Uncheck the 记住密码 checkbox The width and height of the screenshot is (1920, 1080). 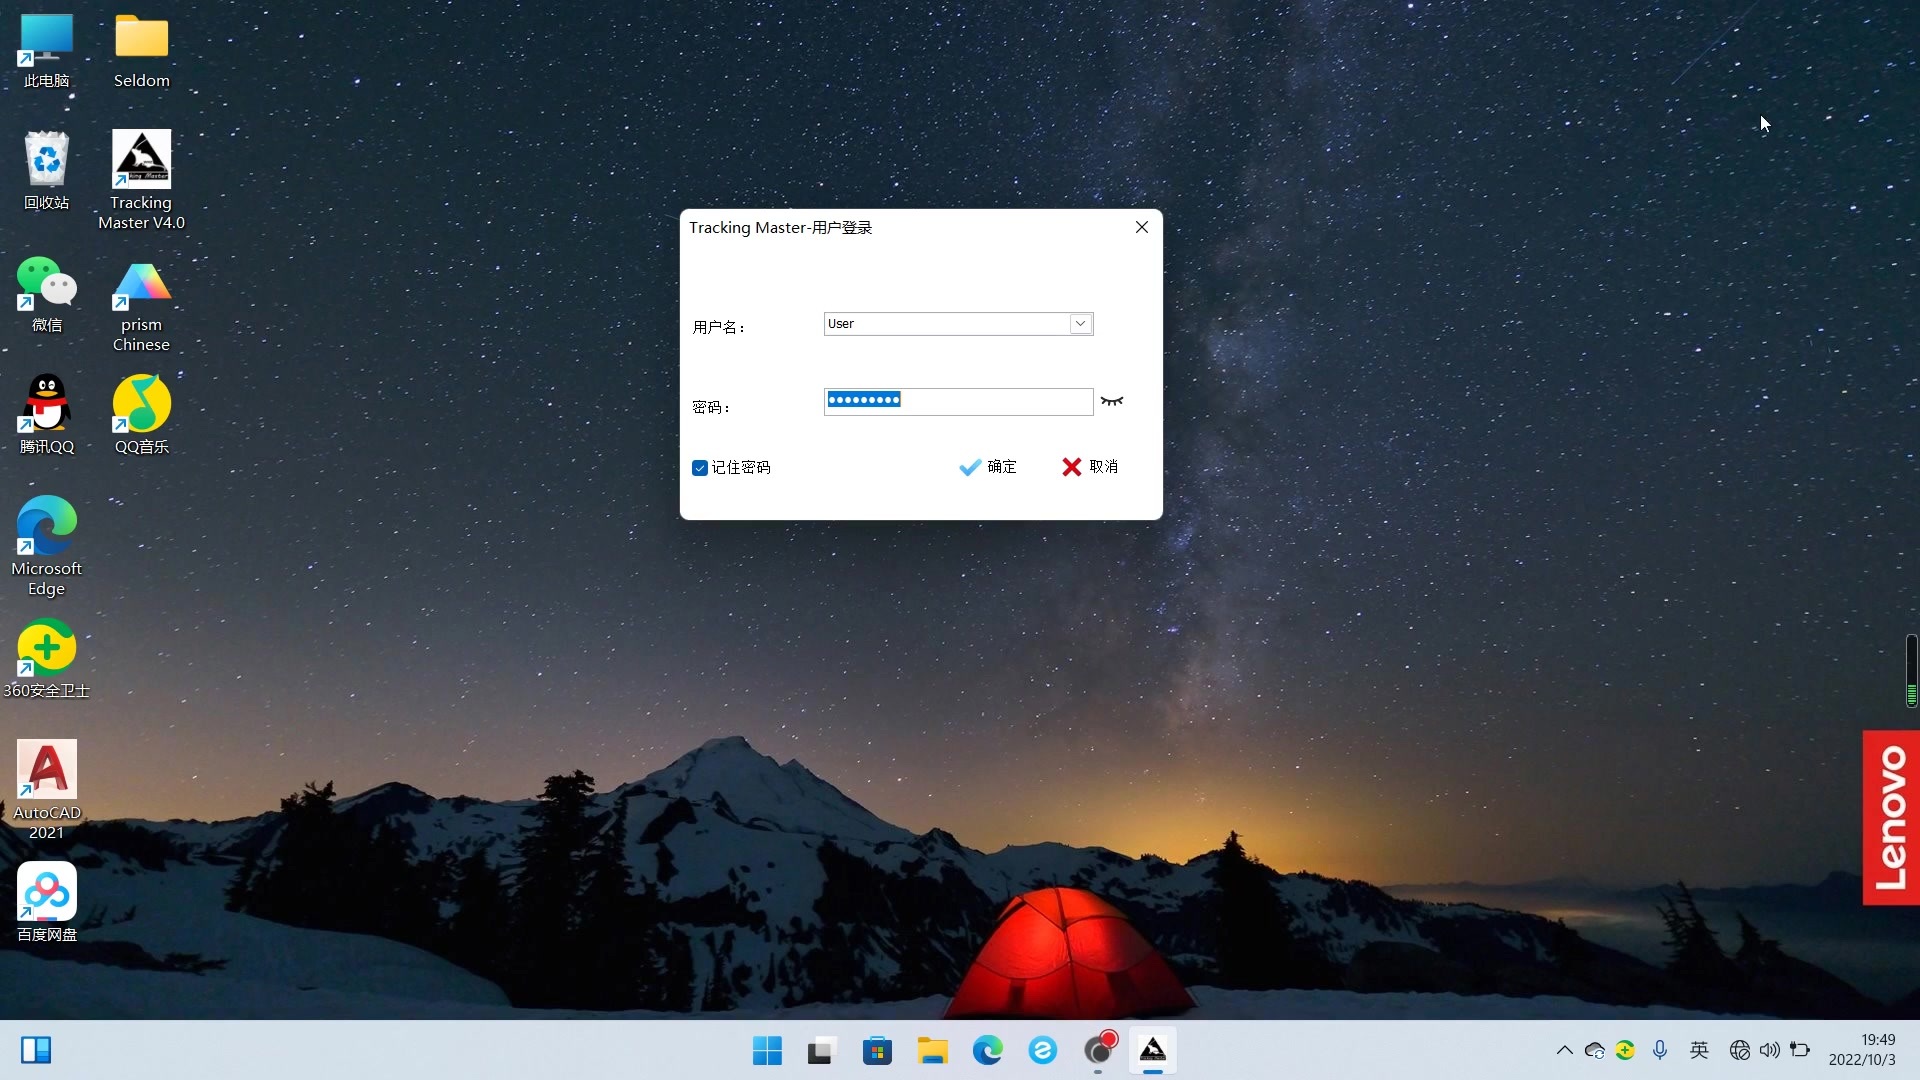pos(700,468)
